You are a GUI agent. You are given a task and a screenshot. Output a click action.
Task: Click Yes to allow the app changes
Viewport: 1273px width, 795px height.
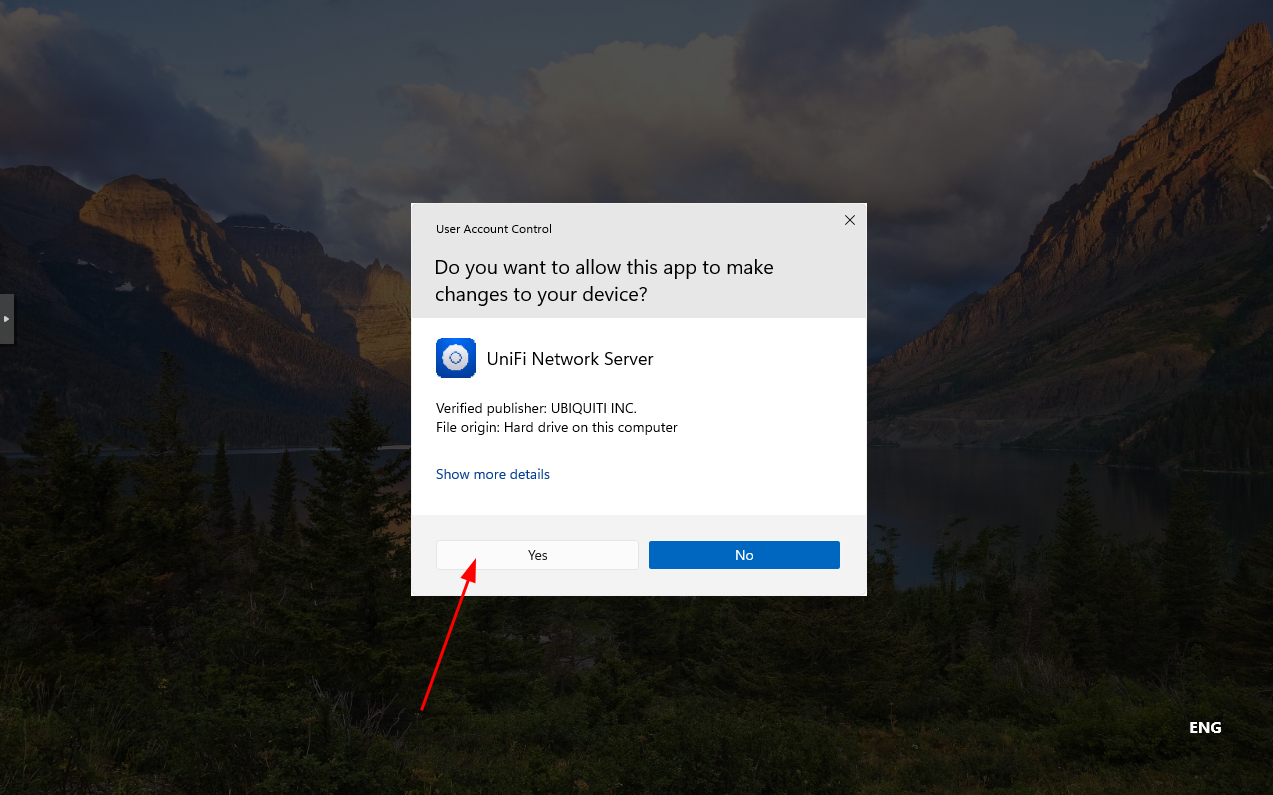(x=537, y=555)
